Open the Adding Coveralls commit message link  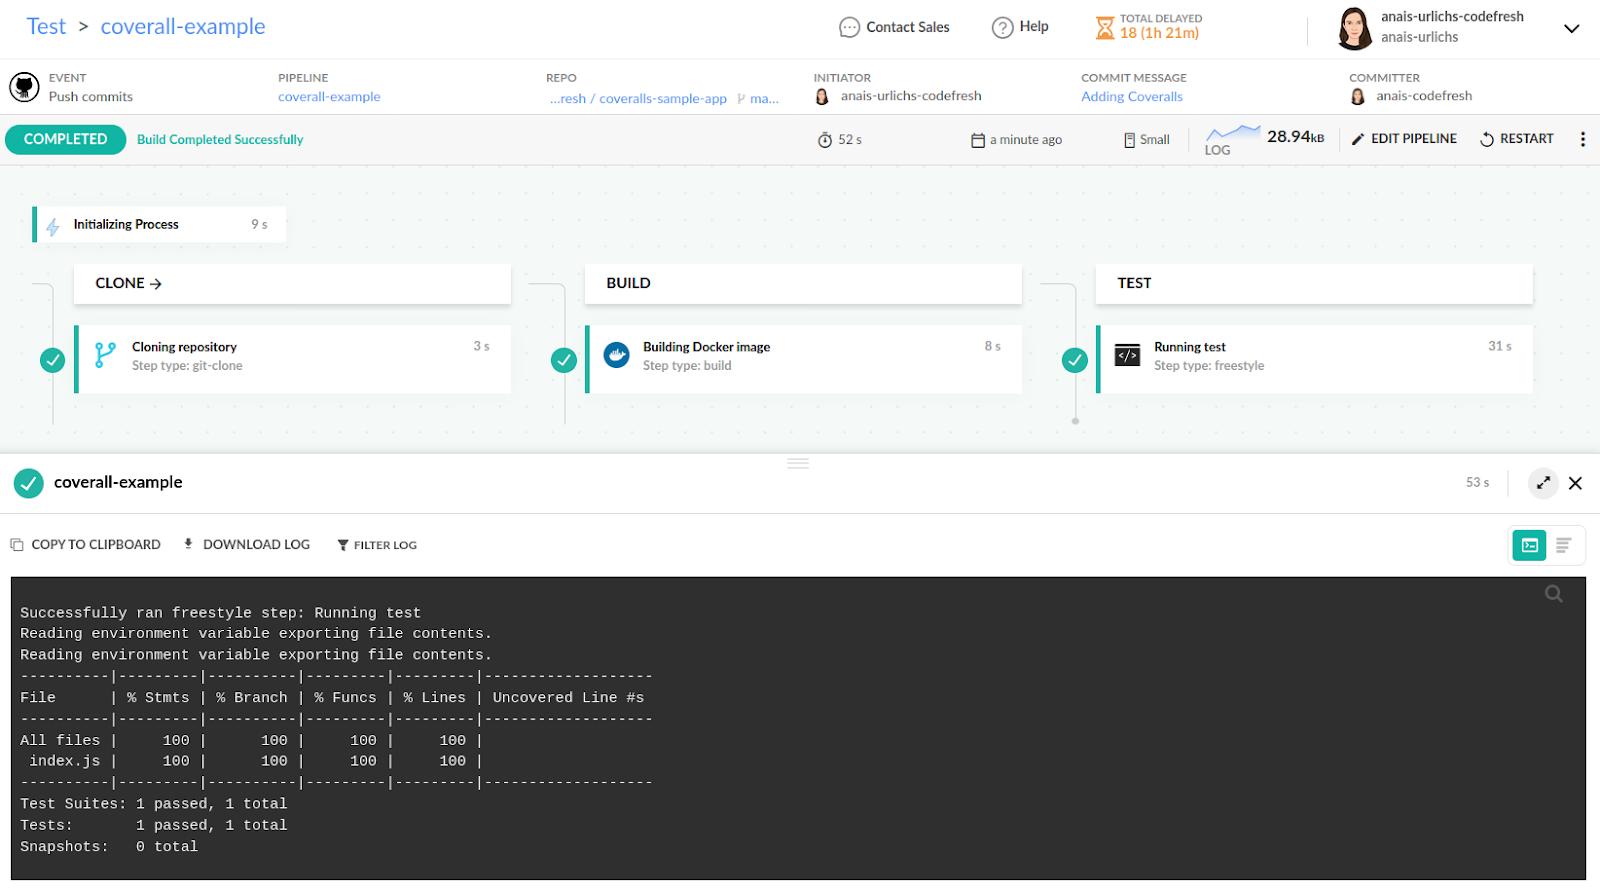(x=1131, y=97)
